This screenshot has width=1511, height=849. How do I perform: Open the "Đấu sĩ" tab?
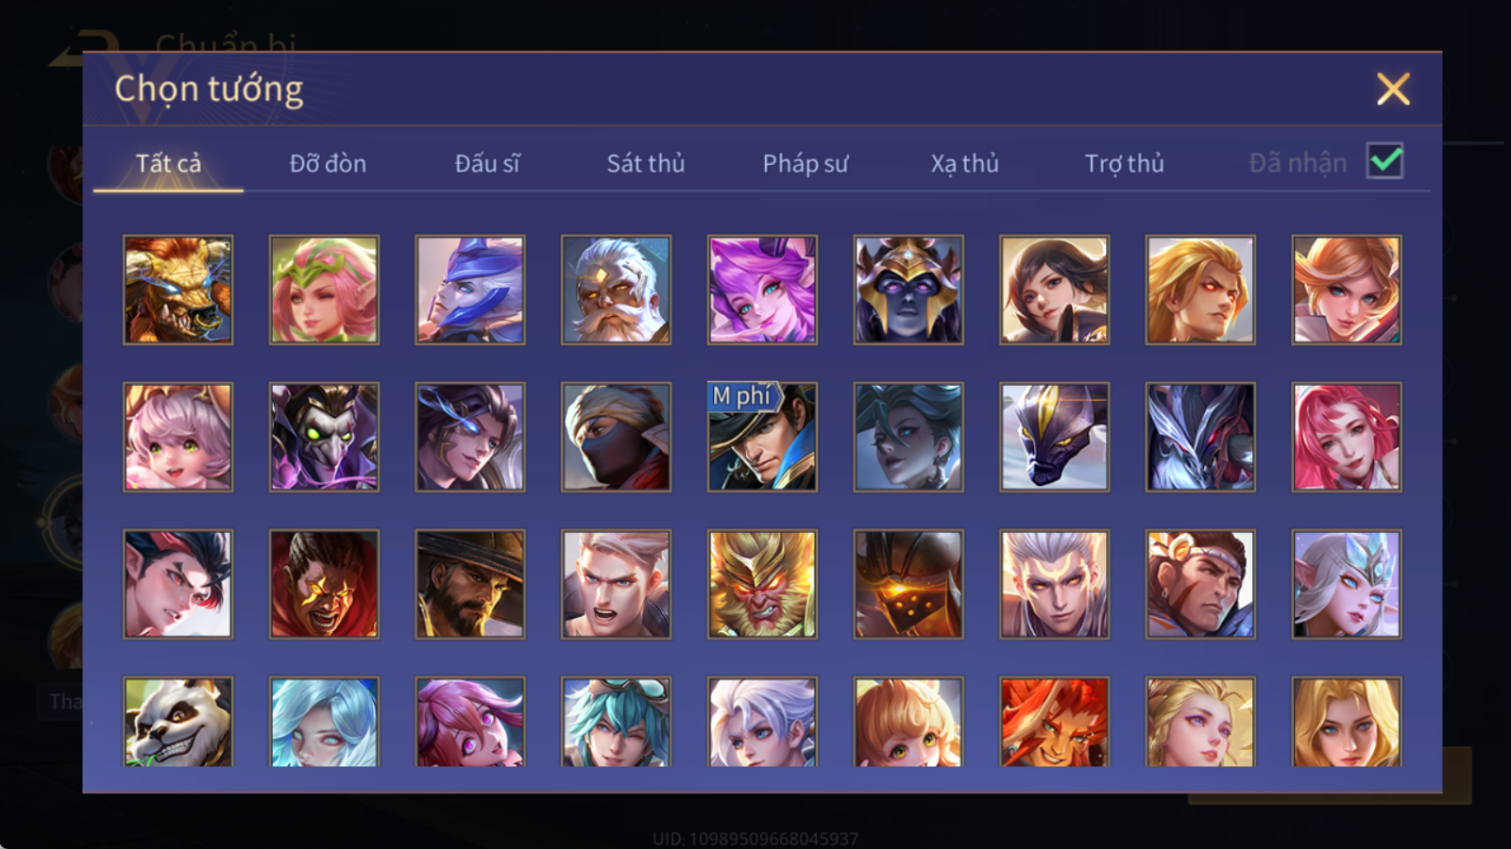(x=487, y=163)
